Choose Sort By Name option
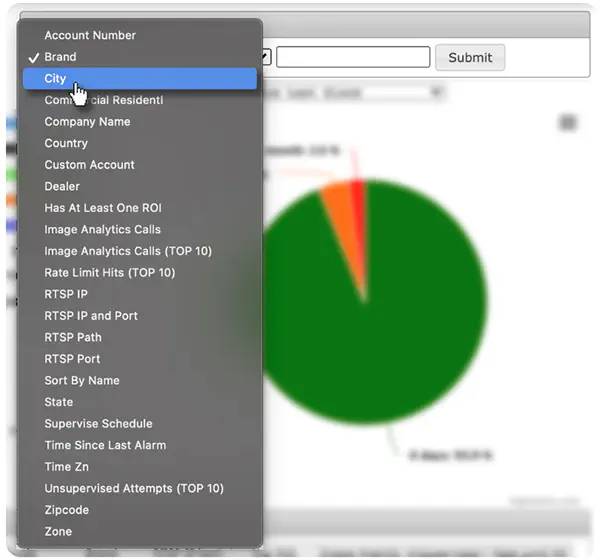The image size is (600, 560). (x=140, y=380)
